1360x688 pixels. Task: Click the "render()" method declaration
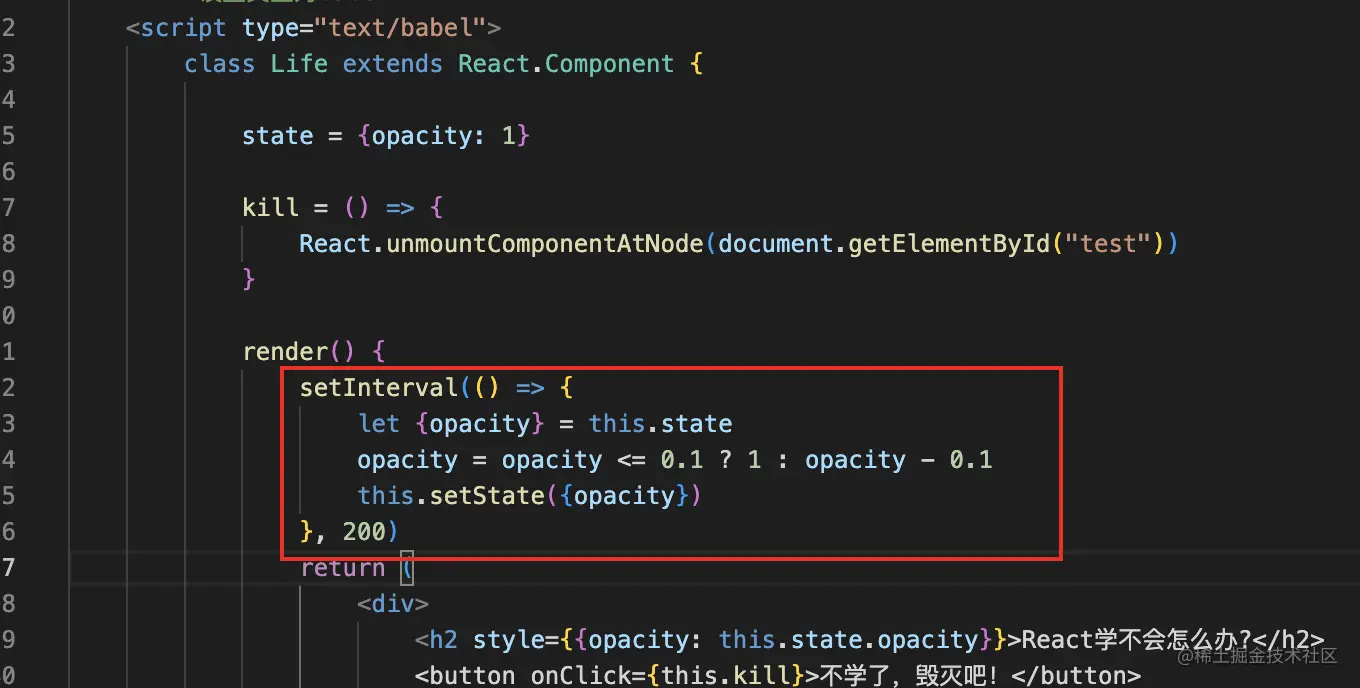pyautogui.click(x=299, y=351)
